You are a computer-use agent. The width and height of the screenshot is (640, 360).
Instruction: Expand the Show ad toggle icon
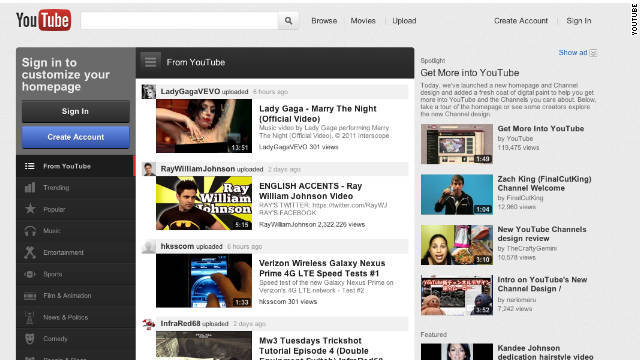pos(593,53)
